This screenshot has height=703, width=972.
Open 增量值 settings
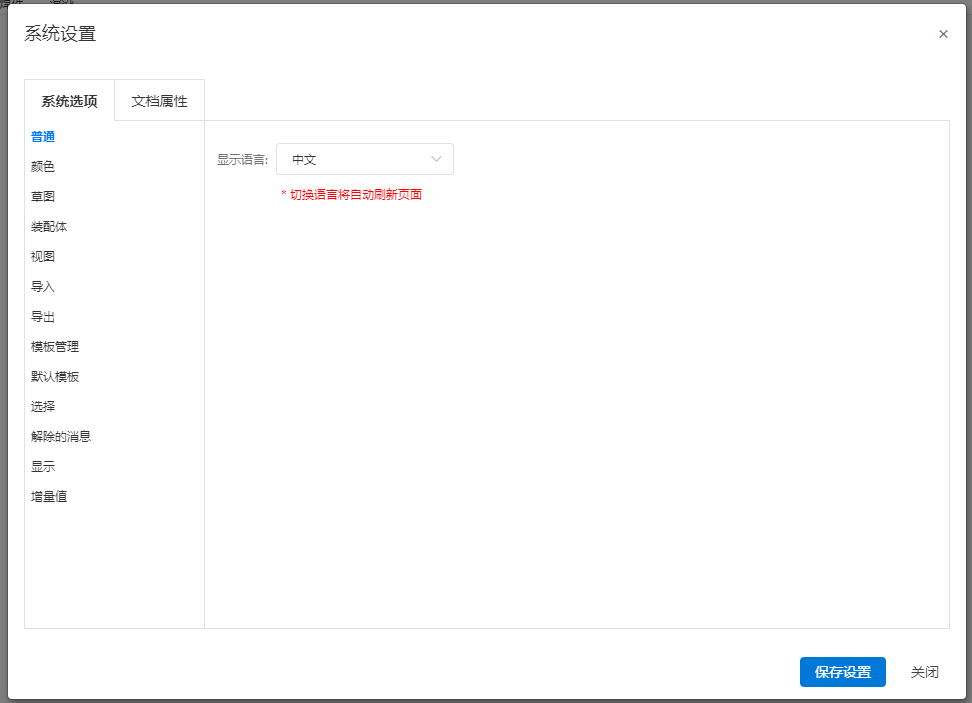click(x=49, y=497)
